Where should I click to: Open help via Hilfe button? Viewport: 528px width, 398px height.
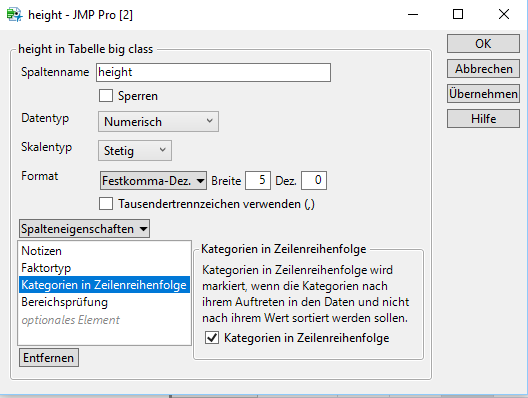483,119
